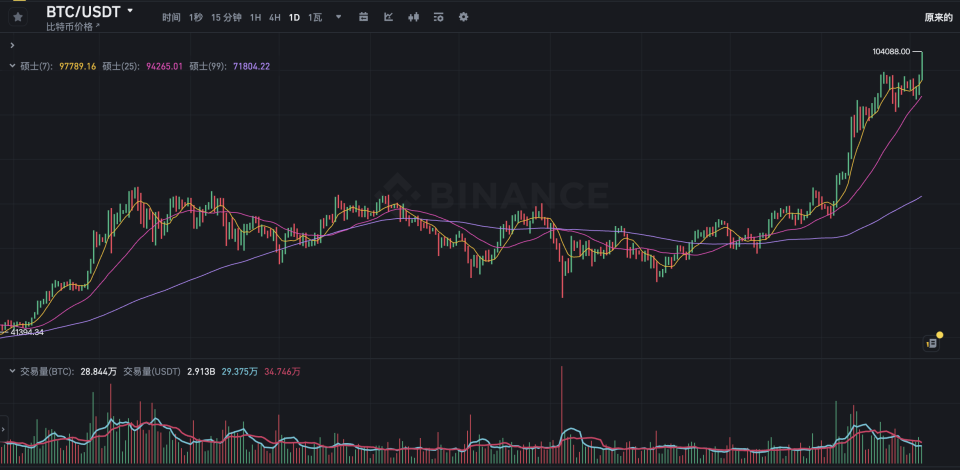Viewport: 960px width, 470px height.
Task: Select the 1D timeframe option
Action: click(x=294, y=18)
